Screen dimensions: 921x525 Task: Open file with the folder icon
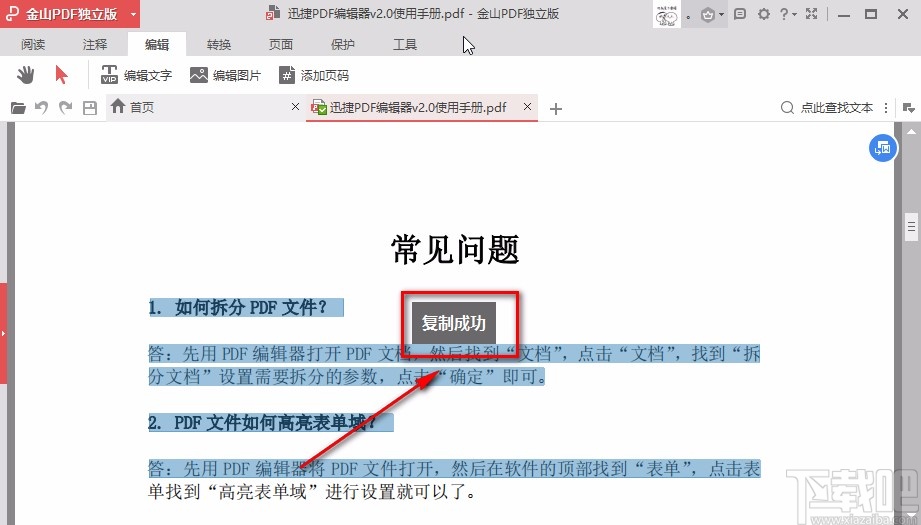(x=18, y=108)
